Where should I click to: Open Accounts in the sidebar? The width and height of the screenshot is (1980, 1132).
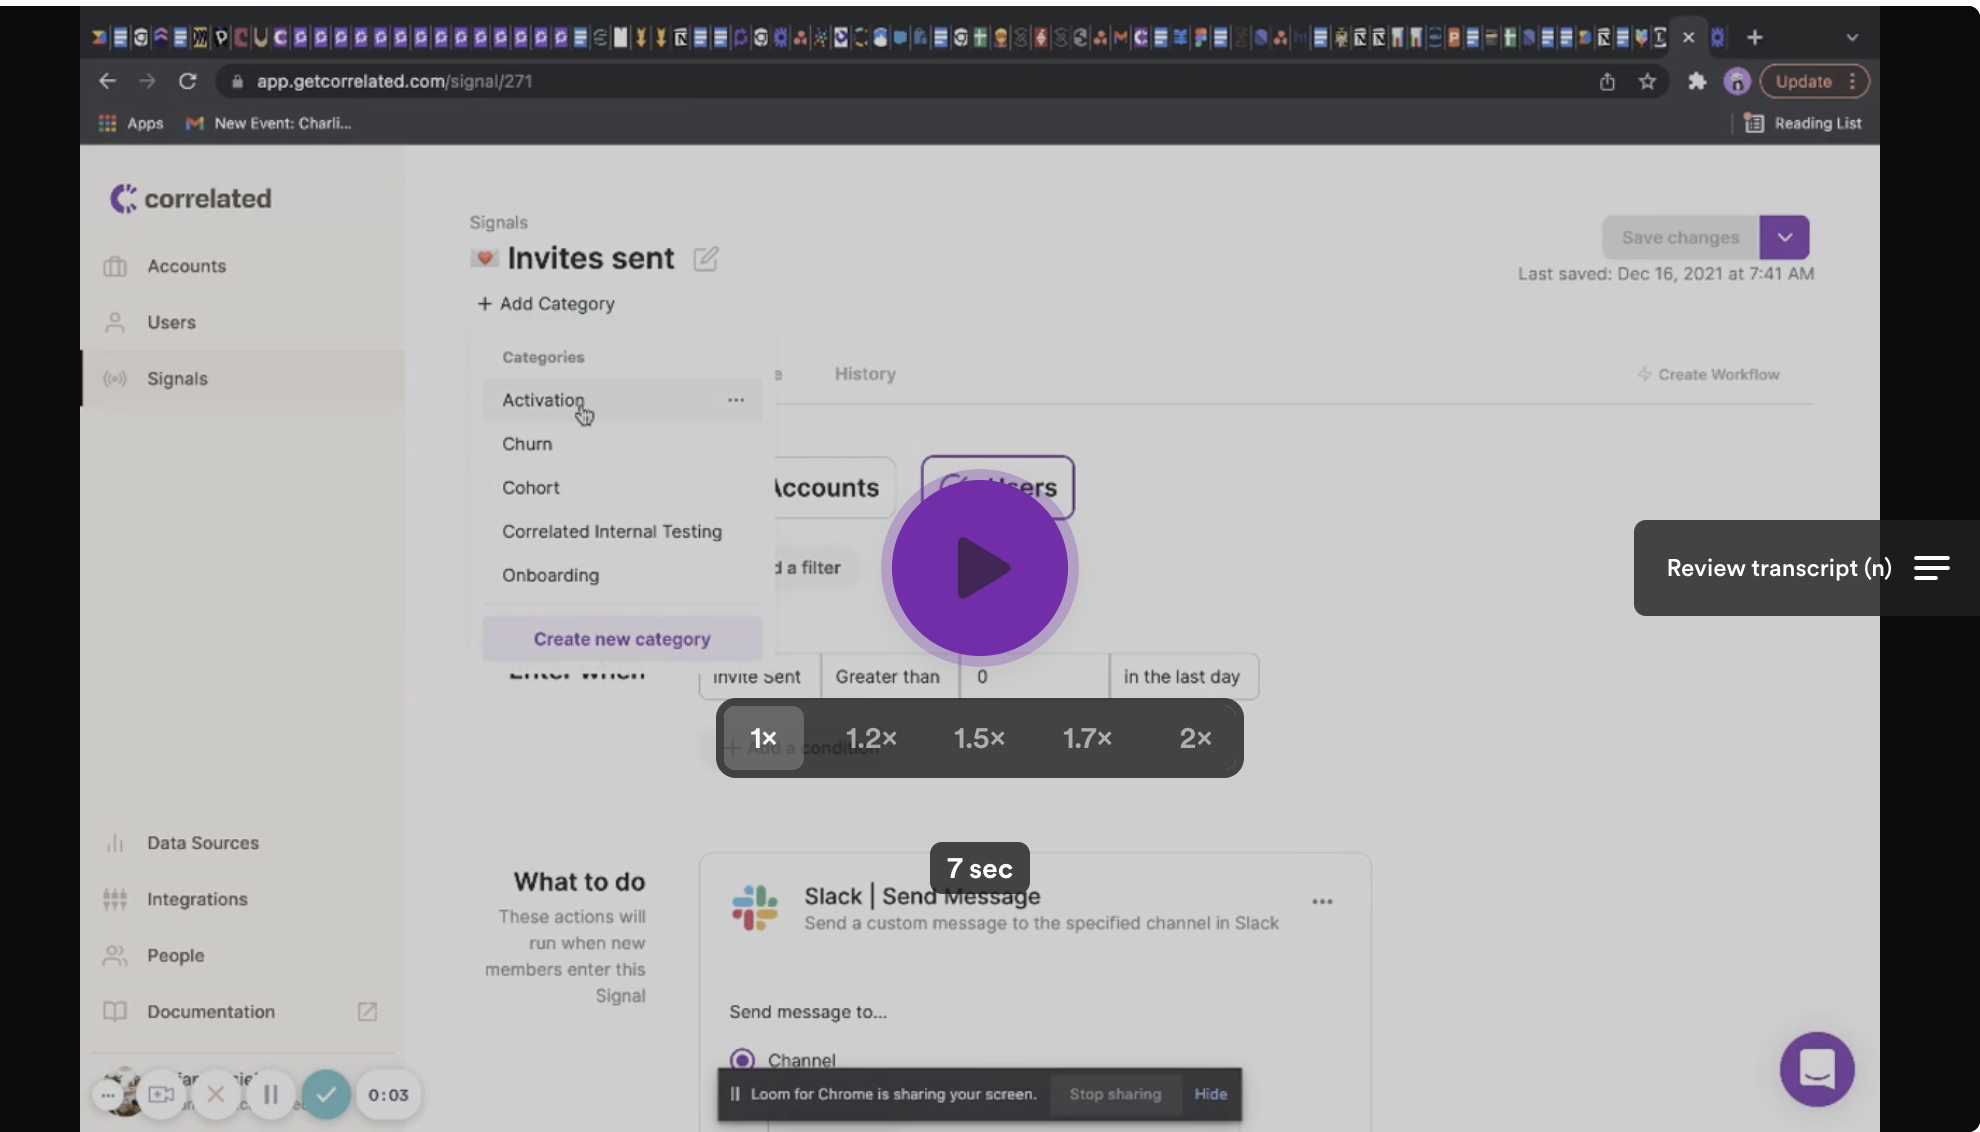point(186,266)
